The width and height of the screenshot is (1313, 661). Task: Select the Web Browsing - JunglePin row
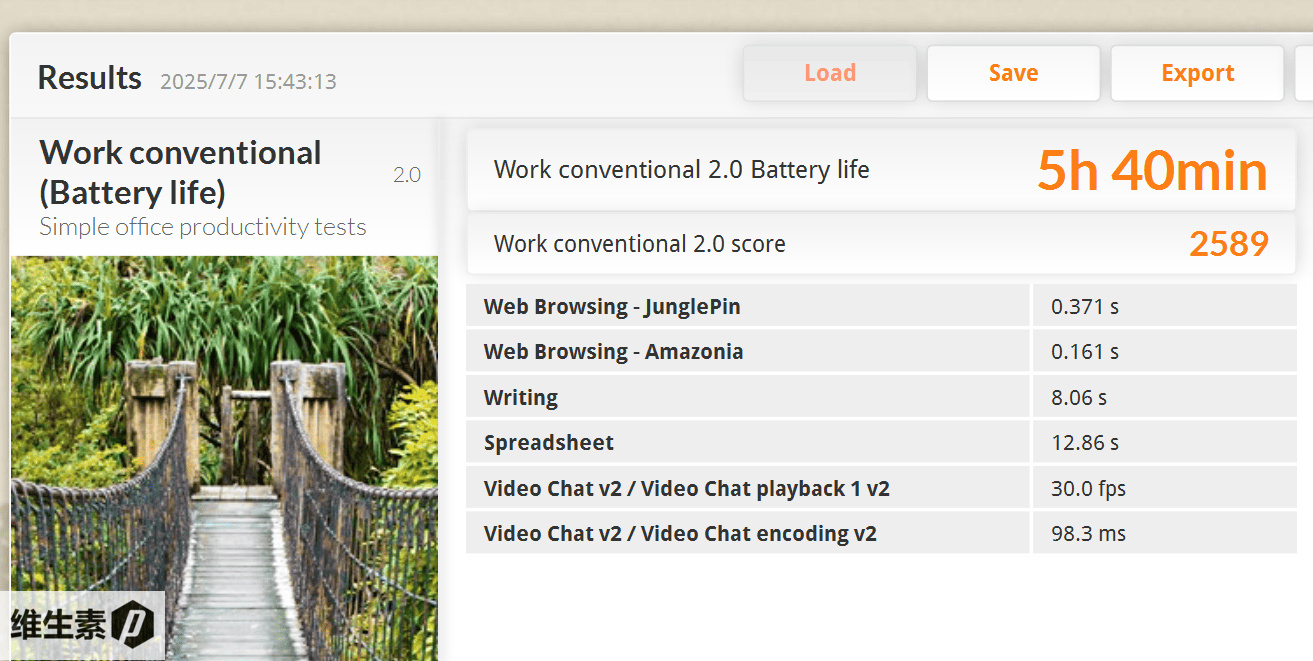click(881, 306)
